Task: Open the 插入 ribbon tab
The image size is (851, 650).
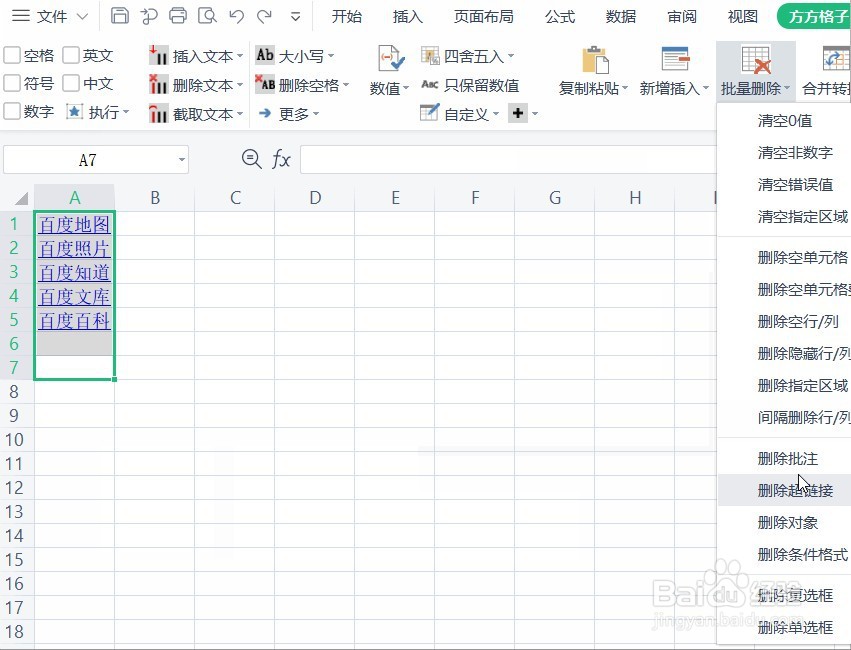Action: pyautogui.click(x=408, y=16)
